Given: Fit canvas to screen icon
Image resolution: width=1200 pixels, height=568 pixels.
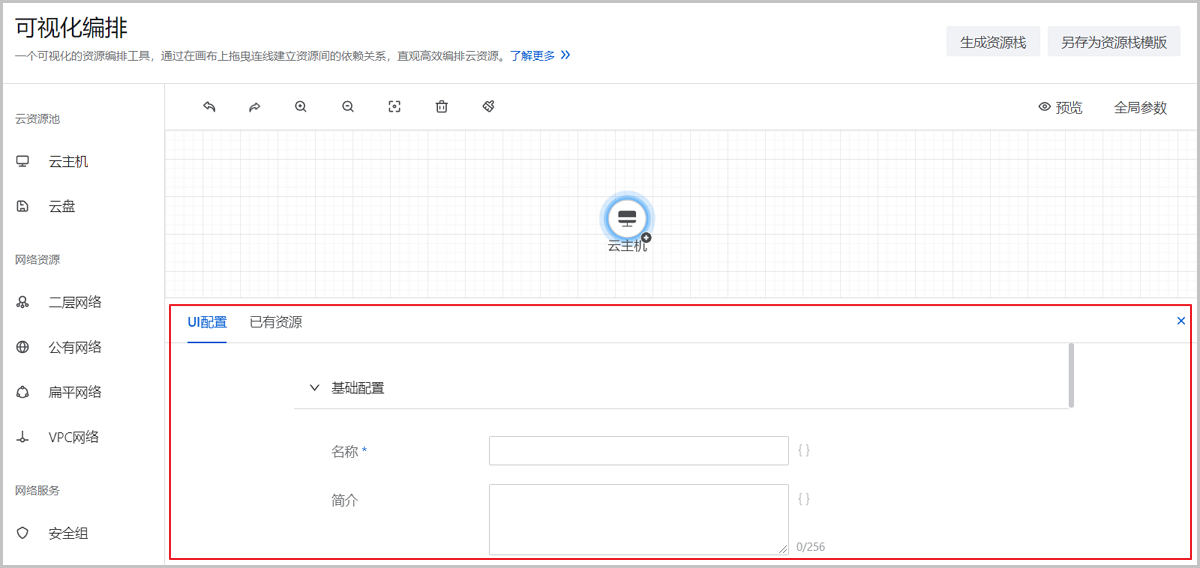Looking at the screenshot, I should (x=395, y=107).
